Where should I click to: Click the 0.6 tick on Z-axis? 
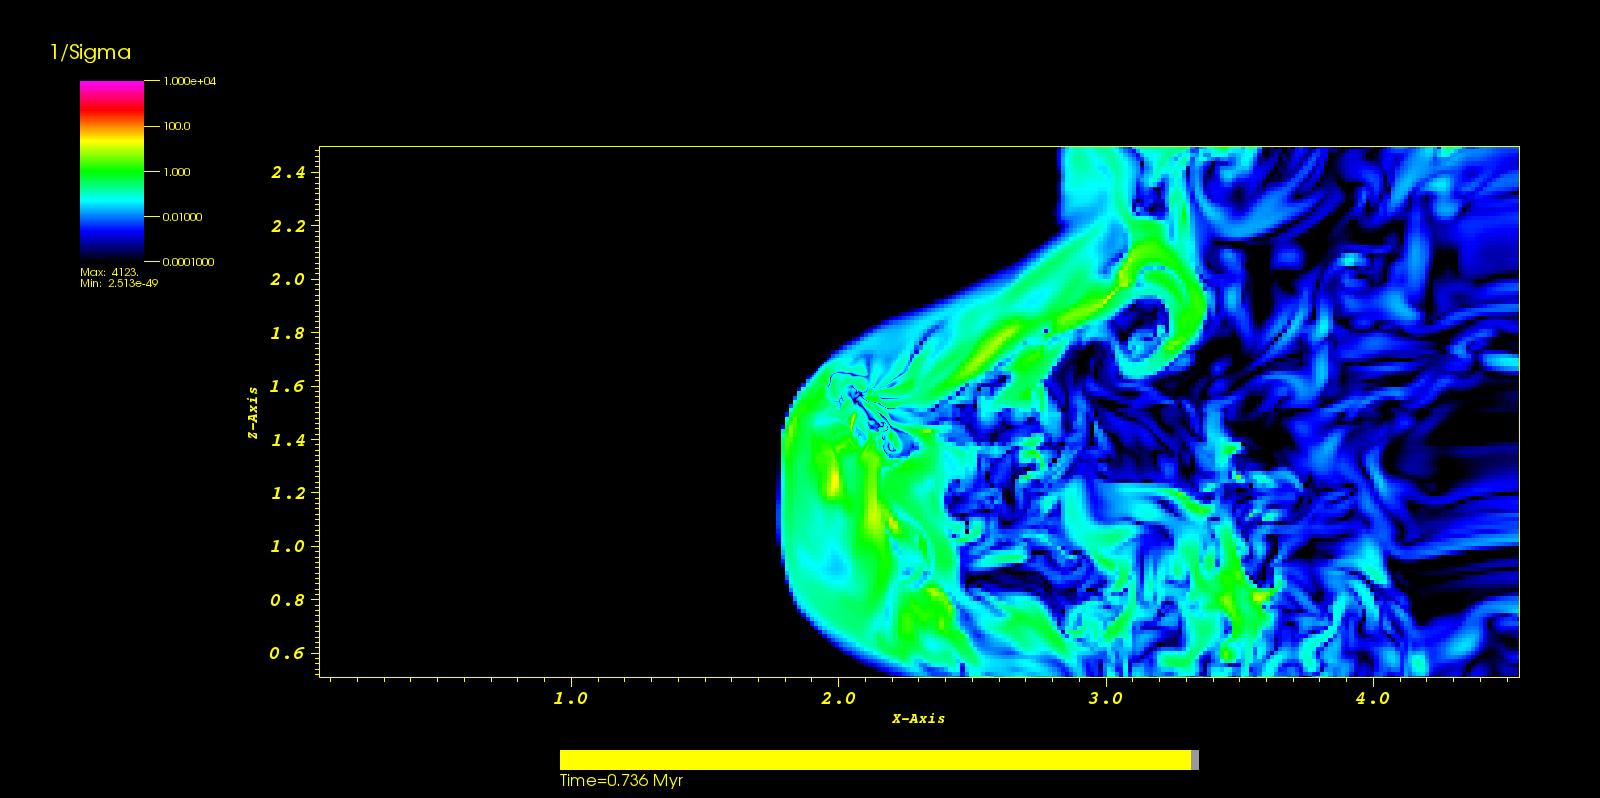click(287, 653)
